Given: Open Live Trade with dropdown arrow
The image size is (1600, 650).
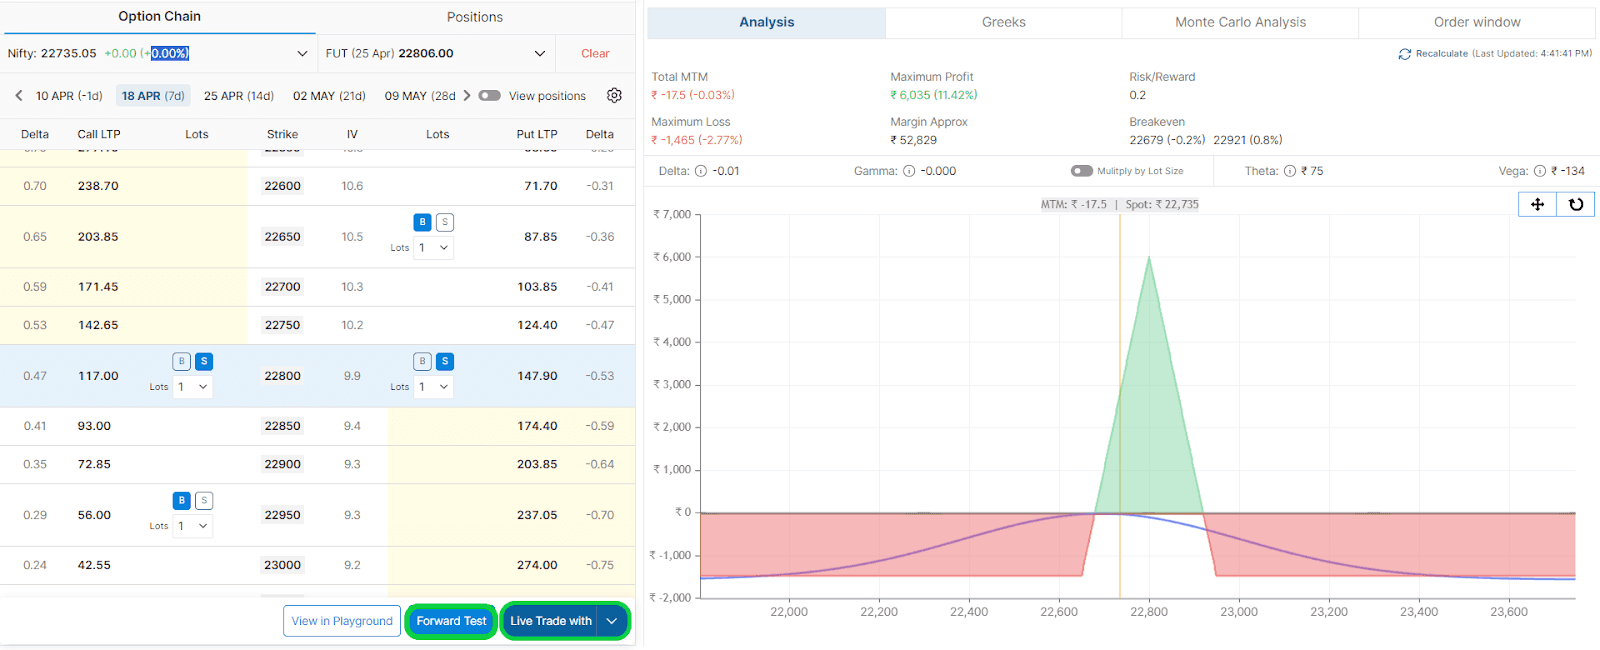Looking at the screenshot, I should click(x=612, y=621).
